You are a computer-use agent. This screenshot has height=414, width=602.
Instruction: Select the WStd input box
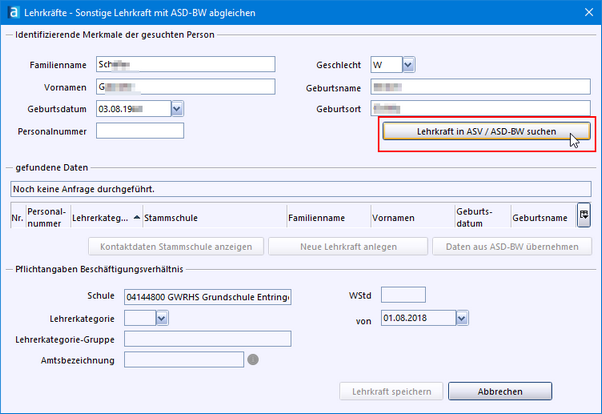click(404, 295)
